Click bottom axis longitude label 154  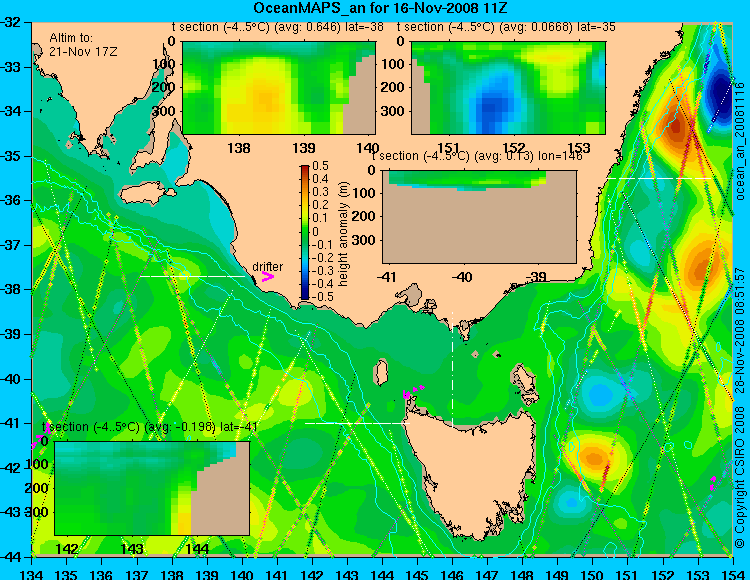(733, 574)
